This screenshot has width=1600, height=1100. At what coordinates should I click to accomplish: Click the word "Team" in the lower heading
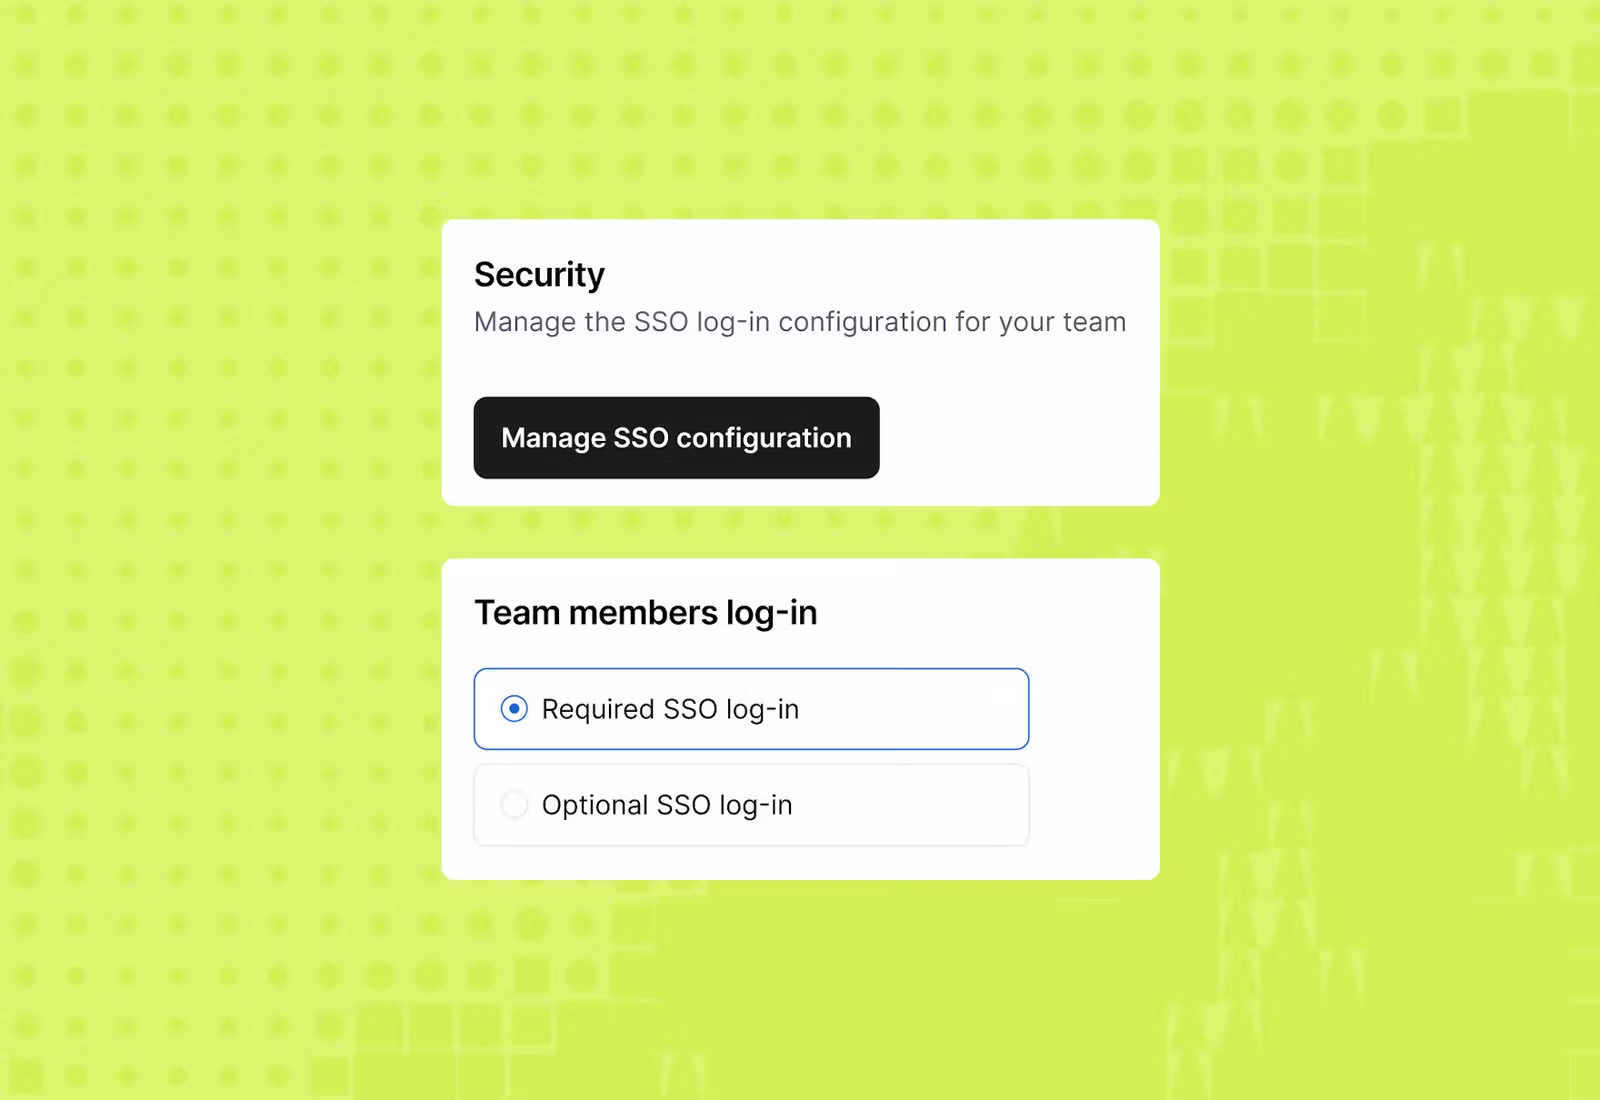[517, 612]
